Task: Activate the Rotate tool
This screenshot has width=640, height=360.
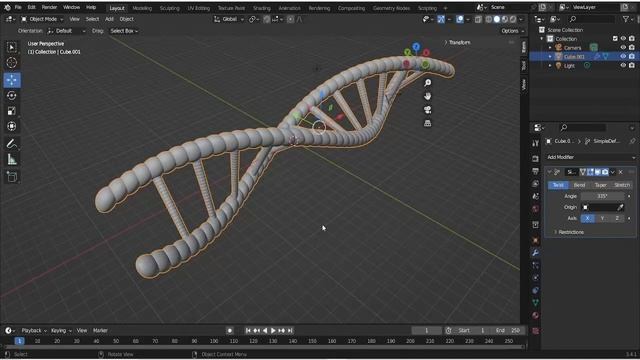Action: 11,96
